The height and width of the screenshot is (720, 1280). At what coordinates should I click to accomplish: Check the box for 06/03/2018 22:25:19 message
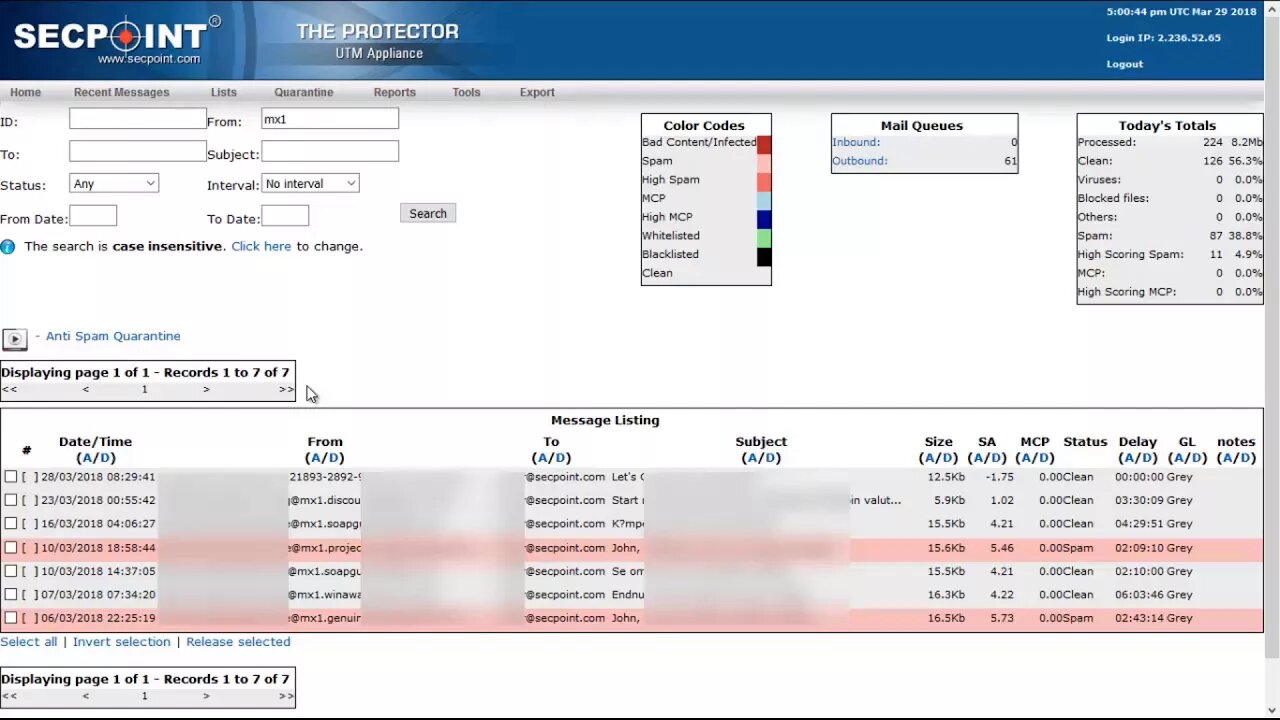pyautogui.click(x=11, y=618)
